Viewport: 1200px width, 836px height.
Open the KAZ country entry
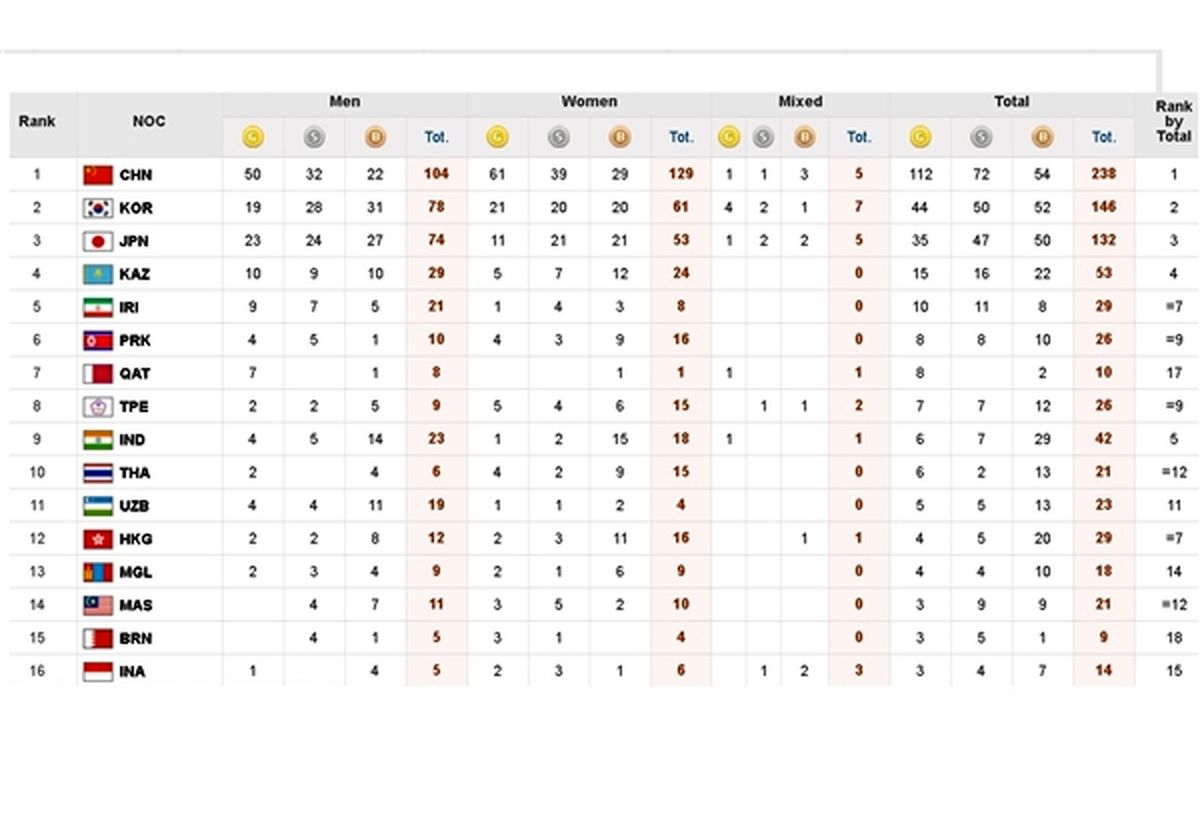click(x=135, y=274)
